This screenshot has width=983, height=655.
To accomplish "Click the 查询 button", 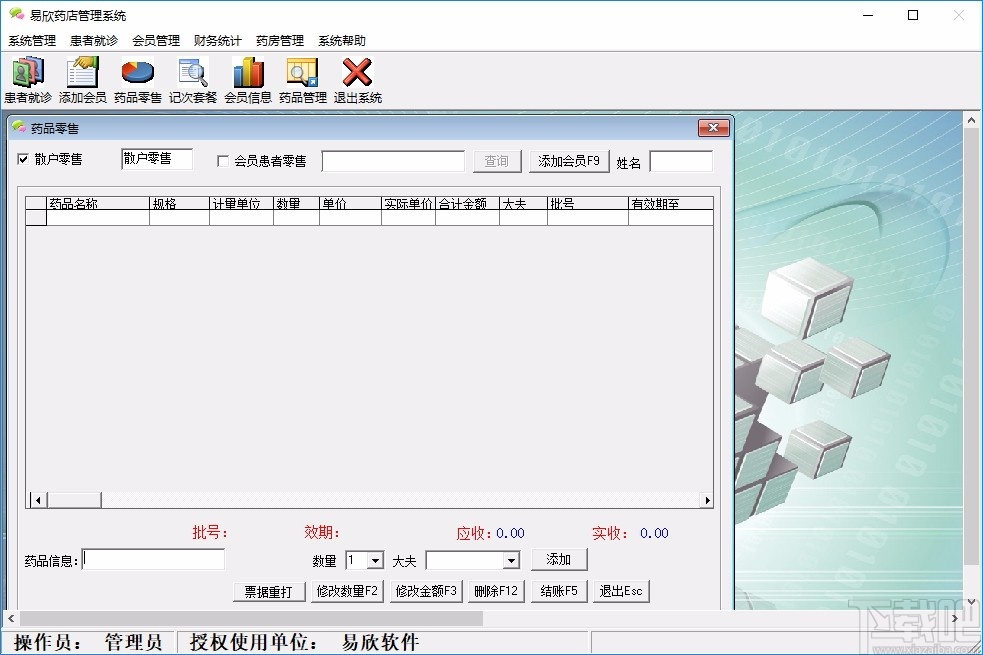I will click(x=495, y=161).
